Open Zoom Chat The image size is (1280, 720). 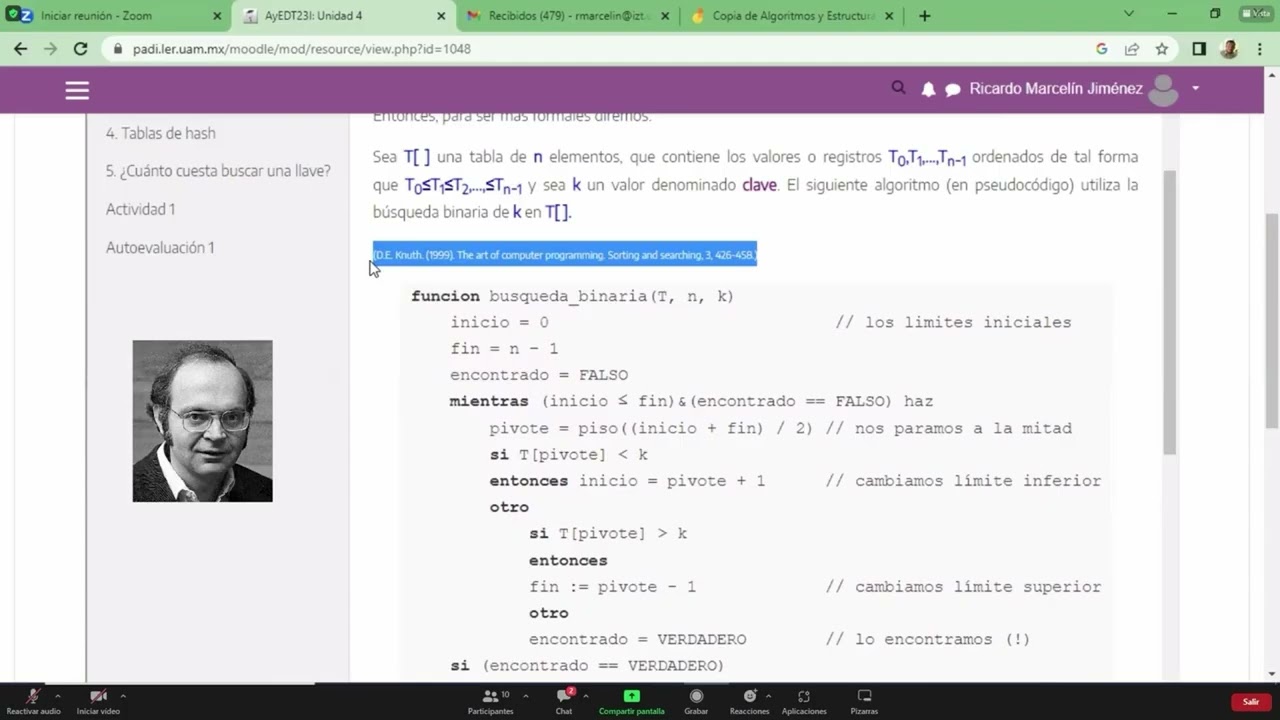pyautogui.click(x=564, y=701)
